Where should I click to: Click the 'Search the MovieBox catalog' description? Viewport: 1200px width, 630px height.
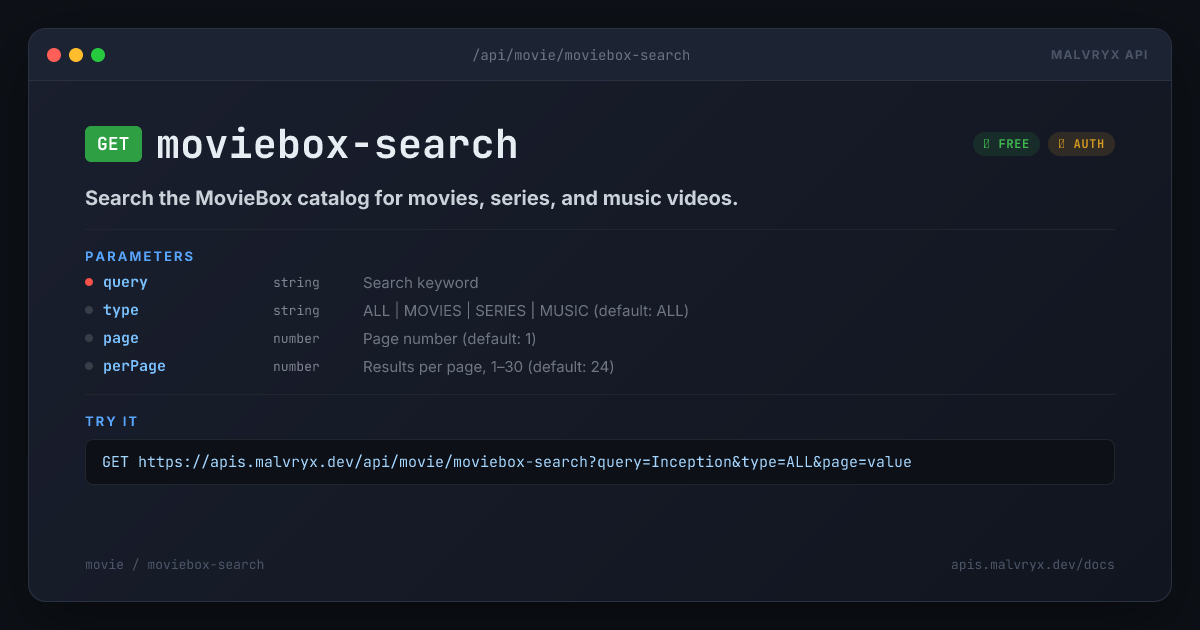pyautogui.click(x=411, y=198)
